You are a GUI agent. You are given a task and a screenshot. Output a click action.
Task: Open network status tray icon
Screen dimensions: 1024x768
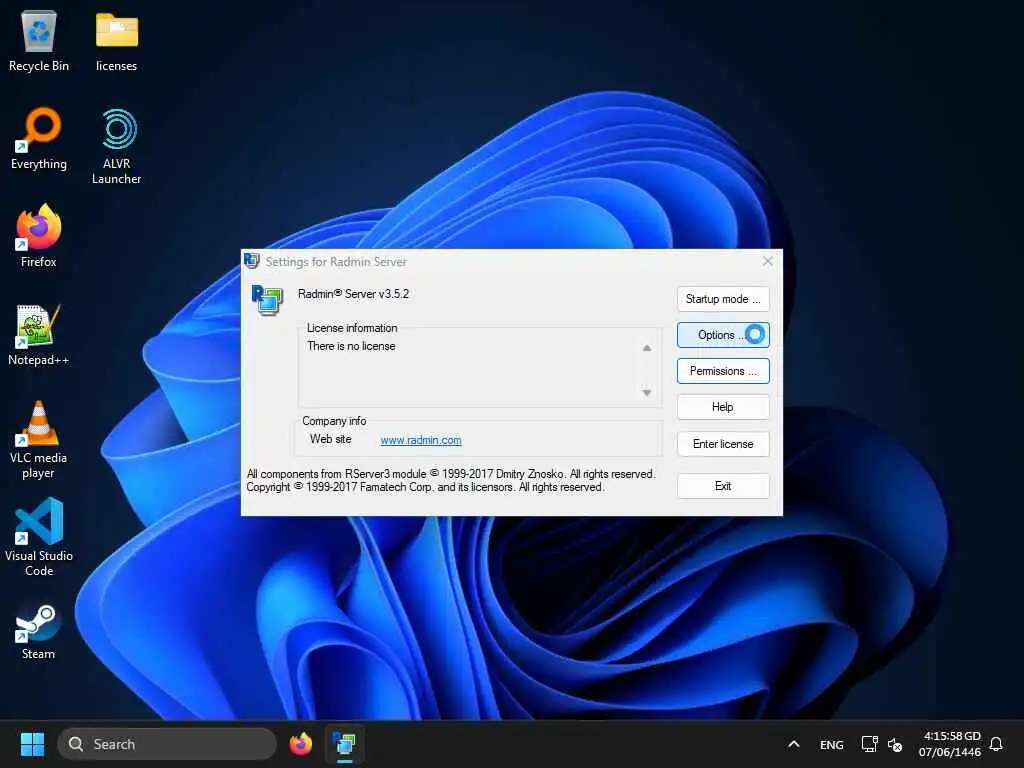click(869, 744)
